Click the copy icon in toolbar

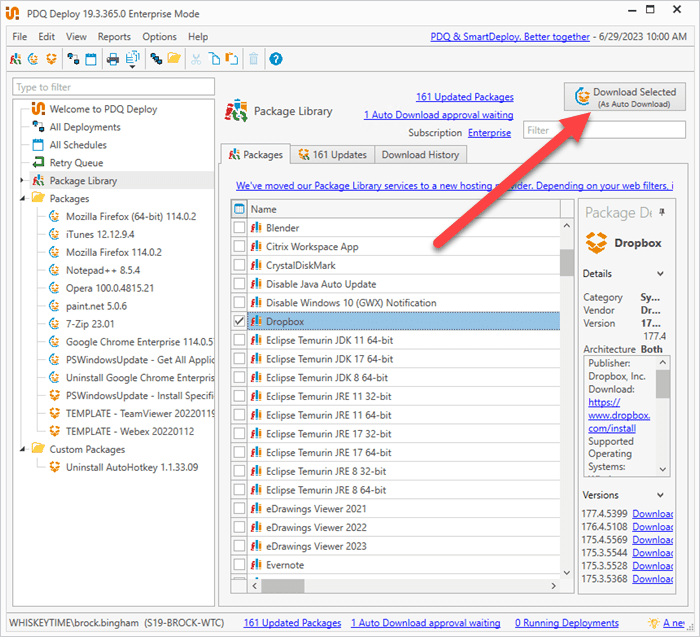tap(215, 59)
